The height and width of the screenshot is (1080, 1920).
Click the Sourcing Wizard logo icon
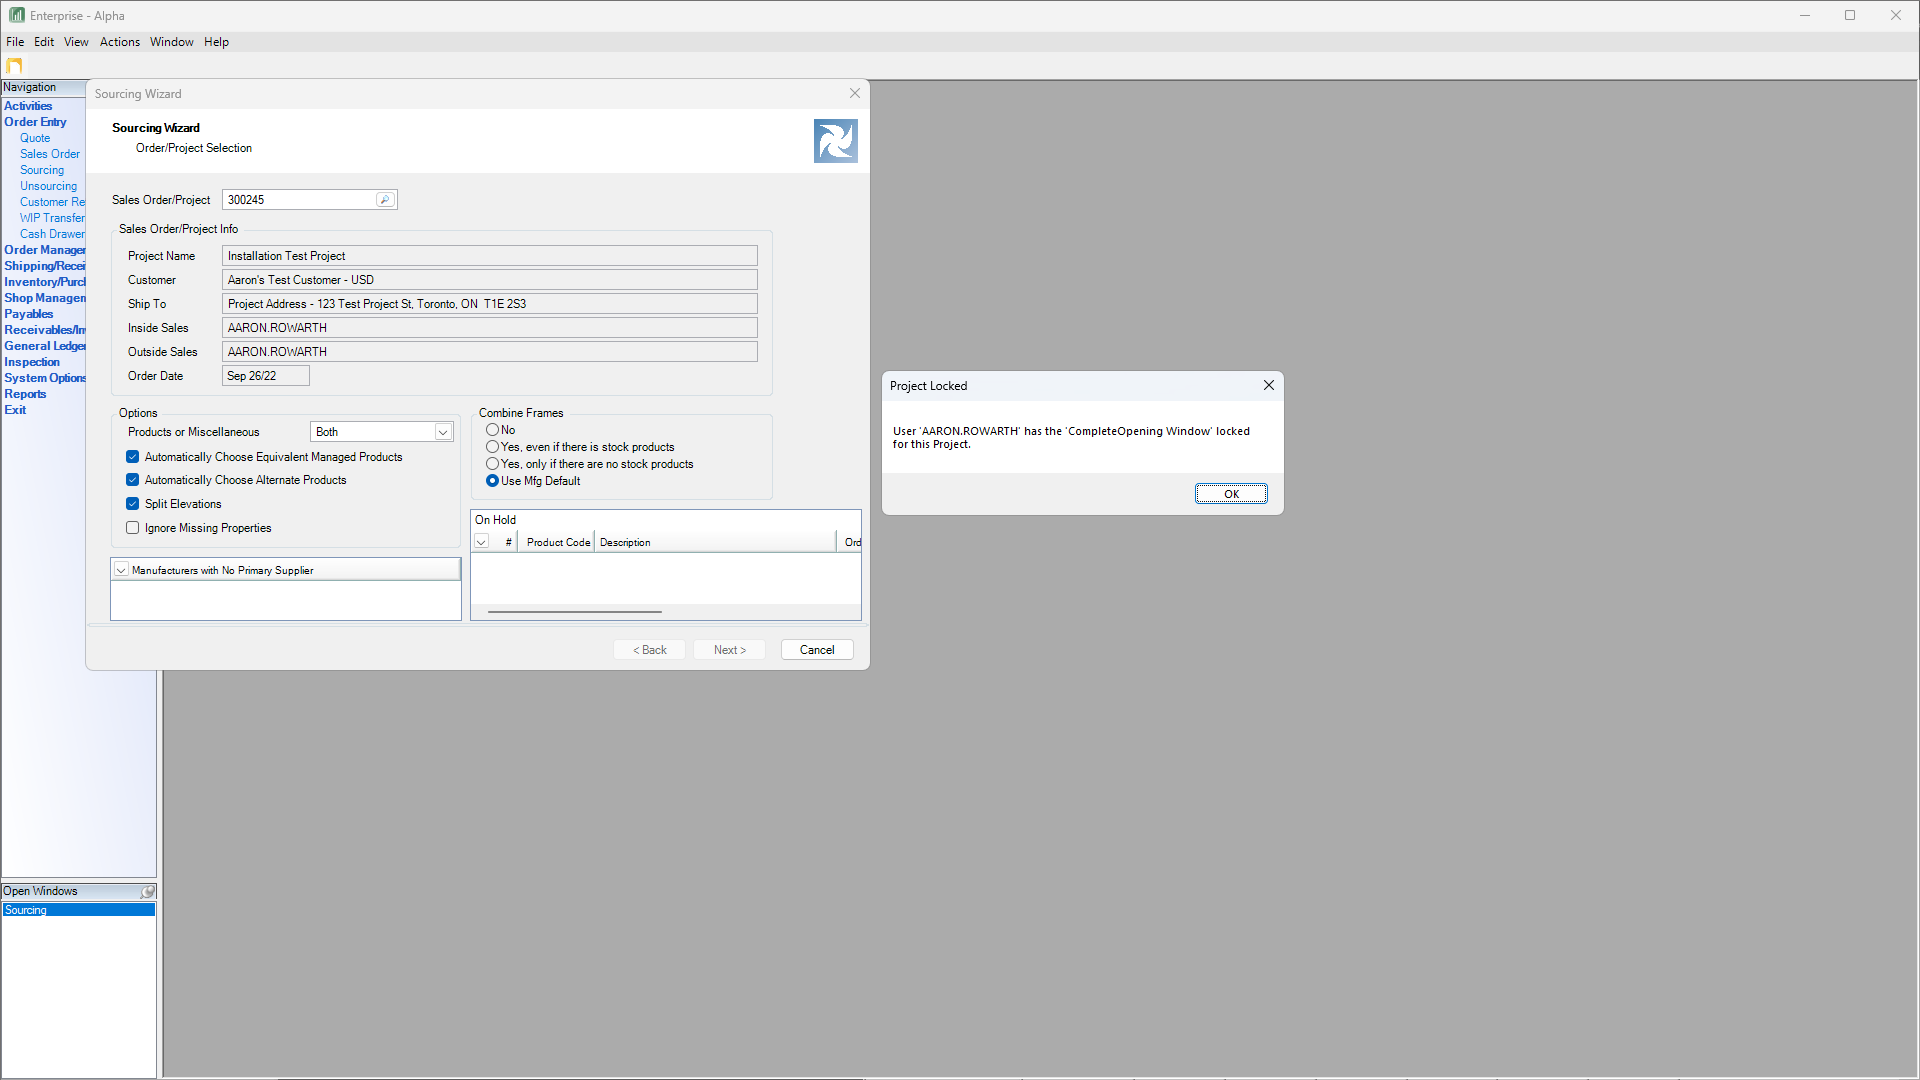pyautogui.click(x=835, y=141)
